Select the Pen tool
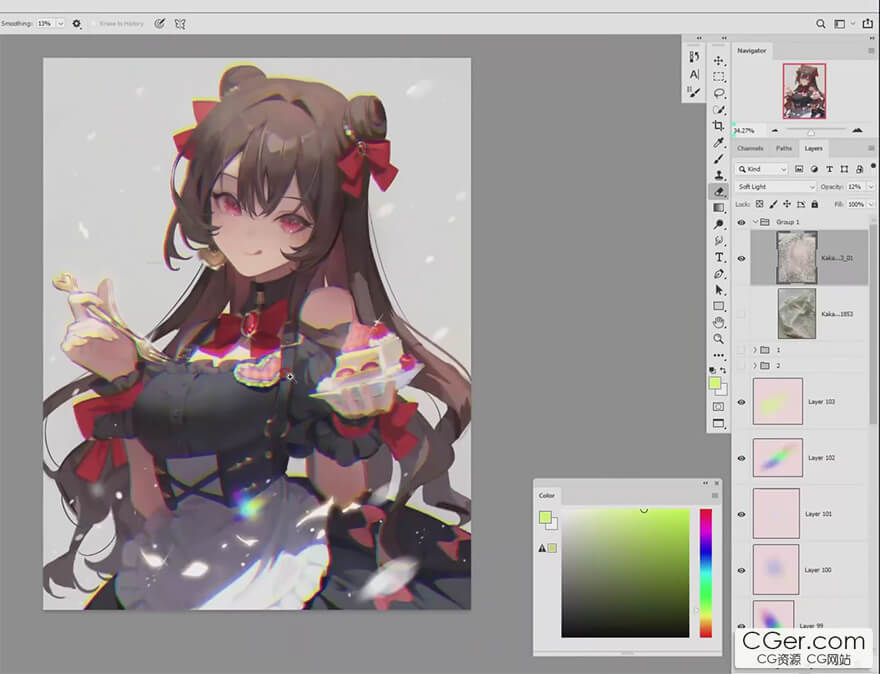Screen dimensions: 880x674 (718, 274)
